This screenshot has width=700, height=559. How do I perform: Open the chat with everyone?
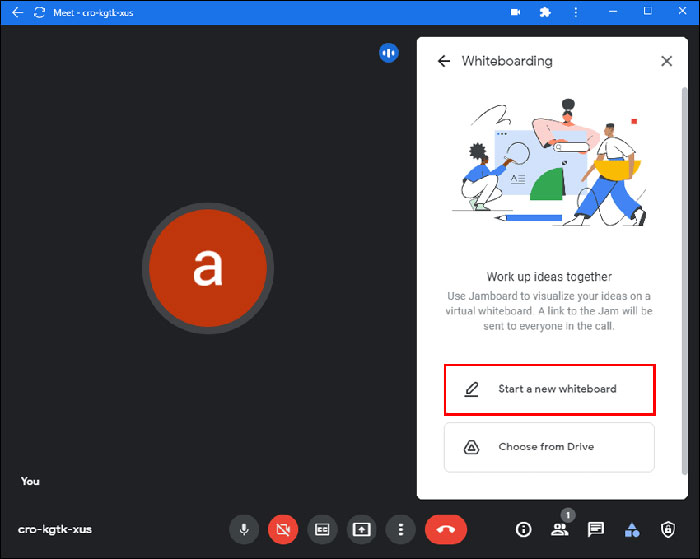pos(595,529)
